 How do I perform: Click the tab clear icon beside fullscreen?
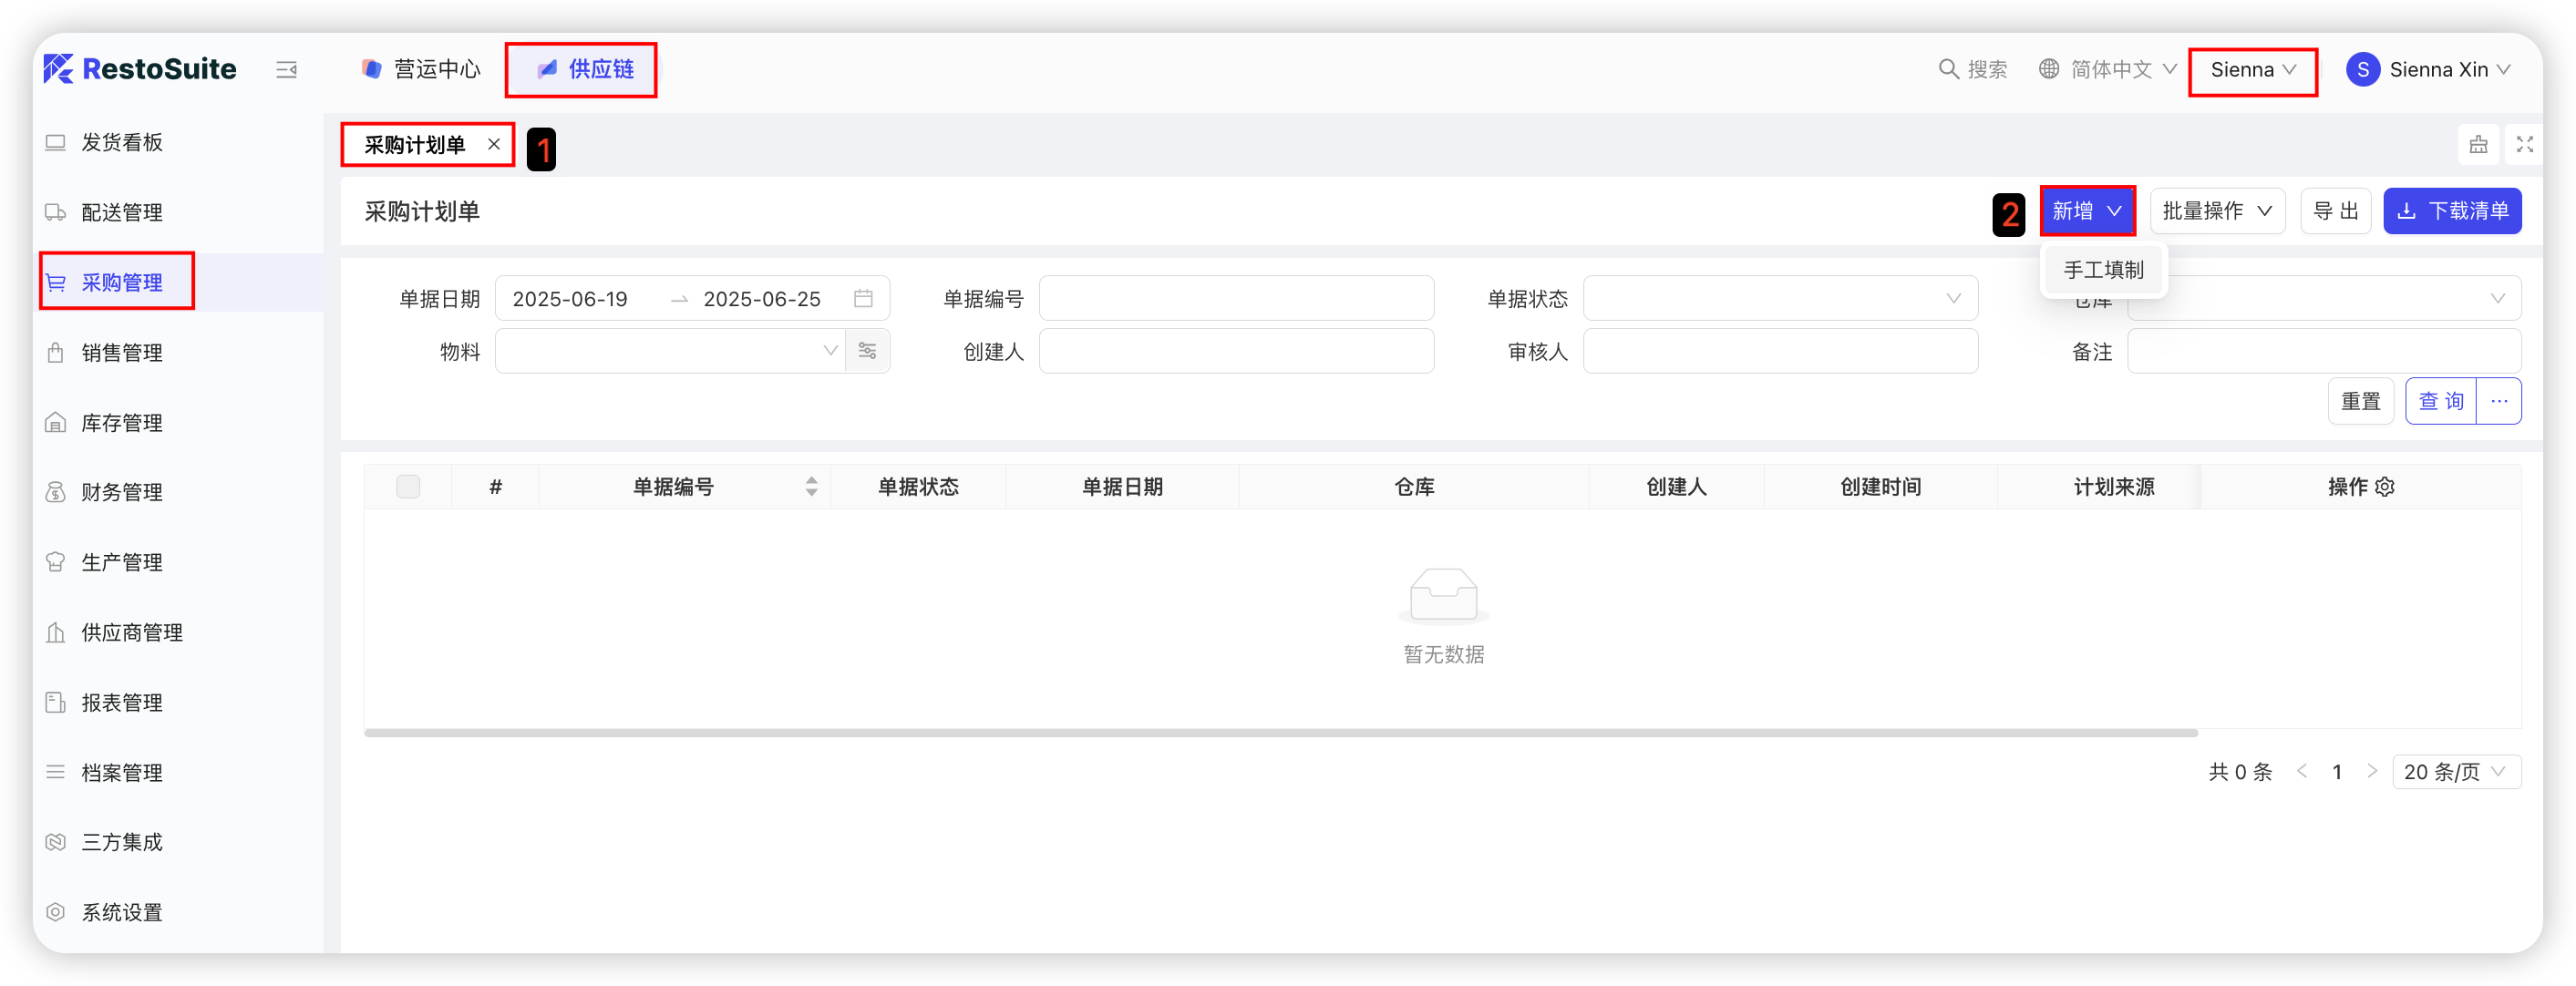2478,145
